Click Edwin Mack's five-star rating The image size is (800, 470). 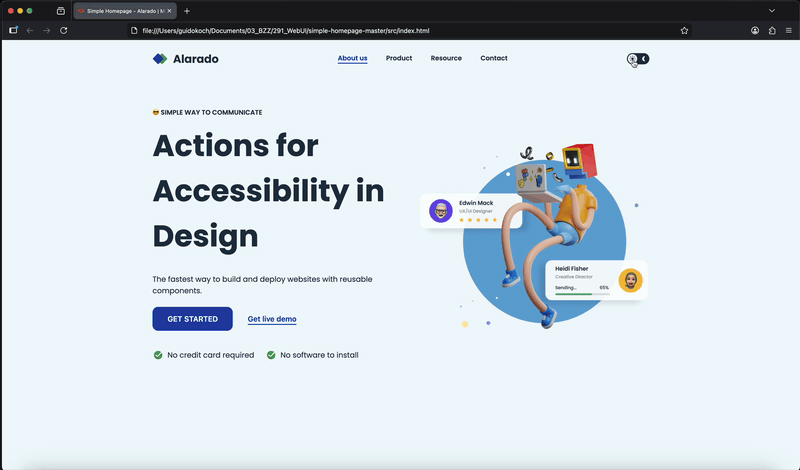pyautogui.click(x=478, y=220)
